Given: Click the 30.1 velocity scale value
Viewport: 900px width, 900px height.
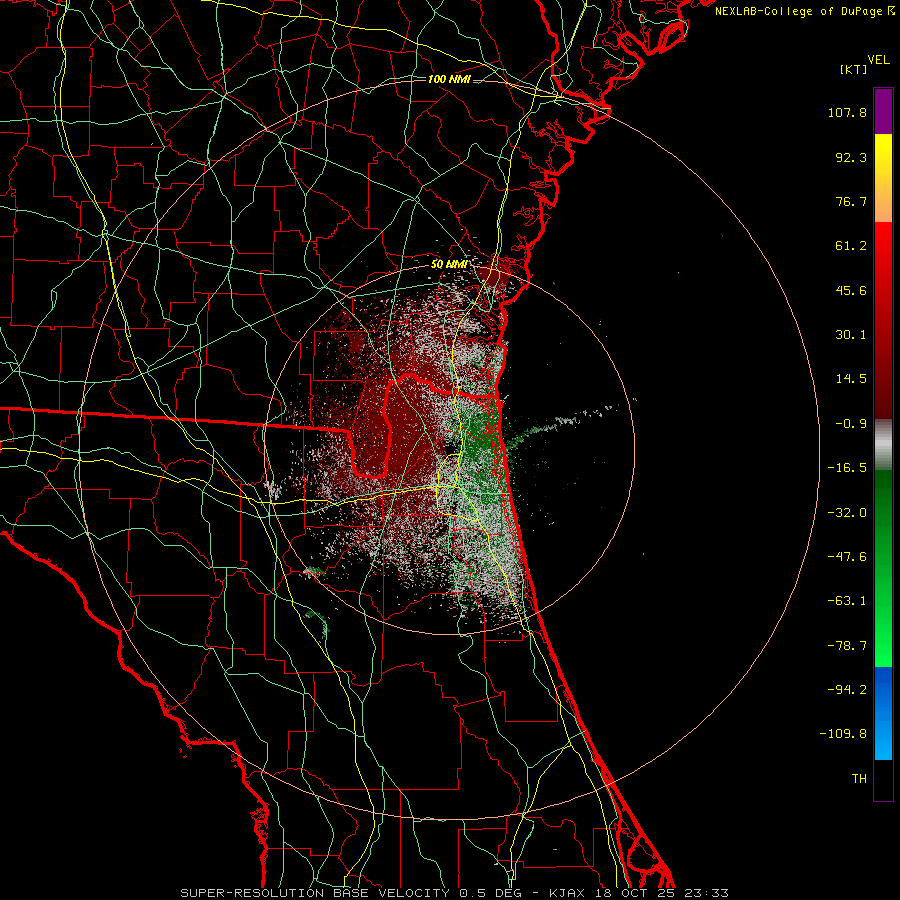Looking at the screenshot, I should pos(851,335).
